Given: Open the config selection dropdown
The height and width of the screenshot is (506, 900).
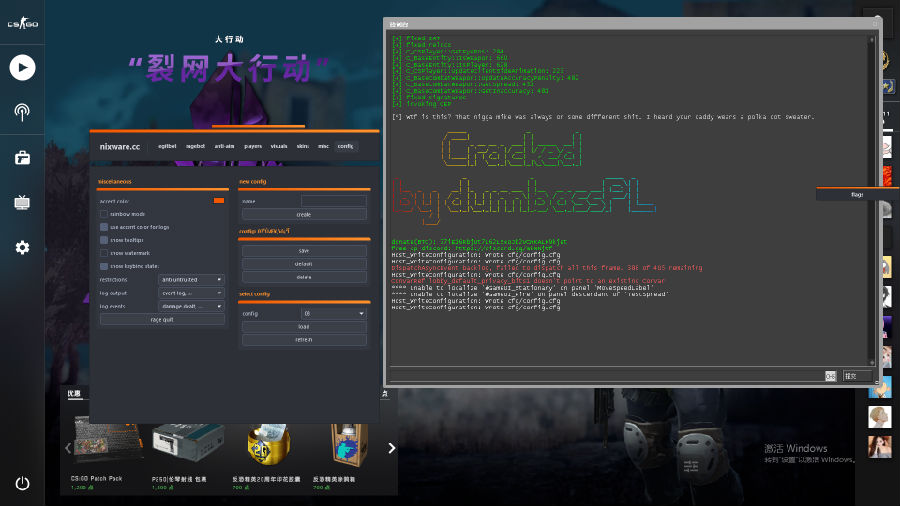Looking at the screenshot, I should click(333, 313).
